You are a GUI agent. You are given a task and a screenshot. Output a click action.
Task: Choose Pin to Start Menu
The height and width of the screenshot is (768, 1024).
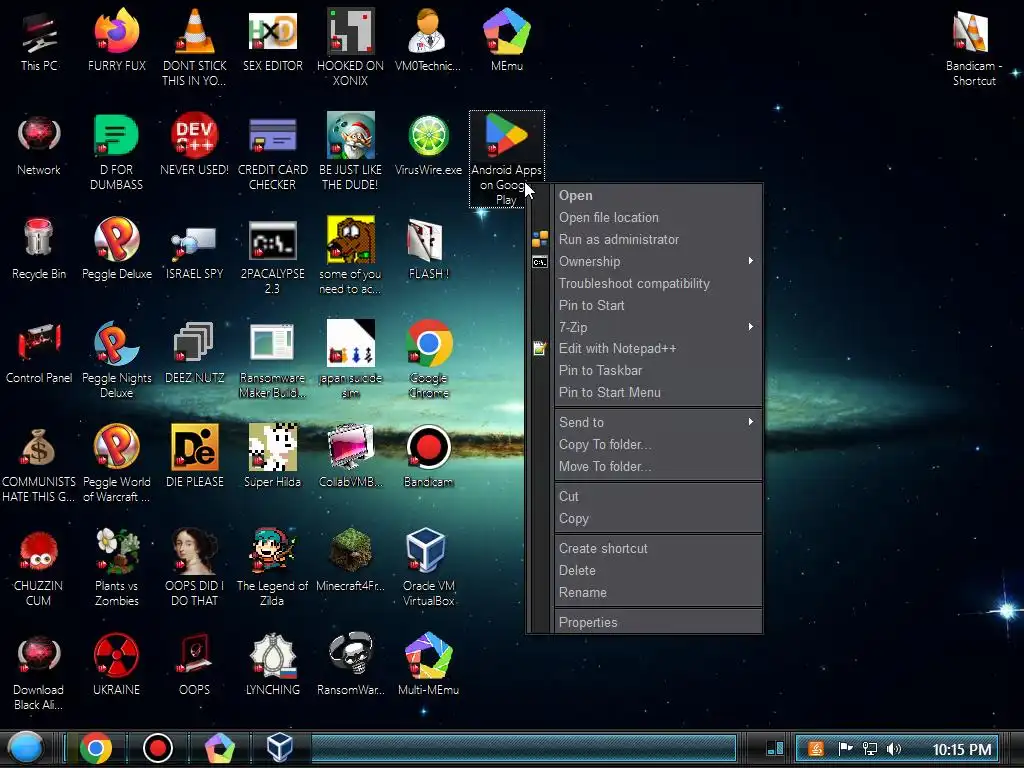point(658,392)
